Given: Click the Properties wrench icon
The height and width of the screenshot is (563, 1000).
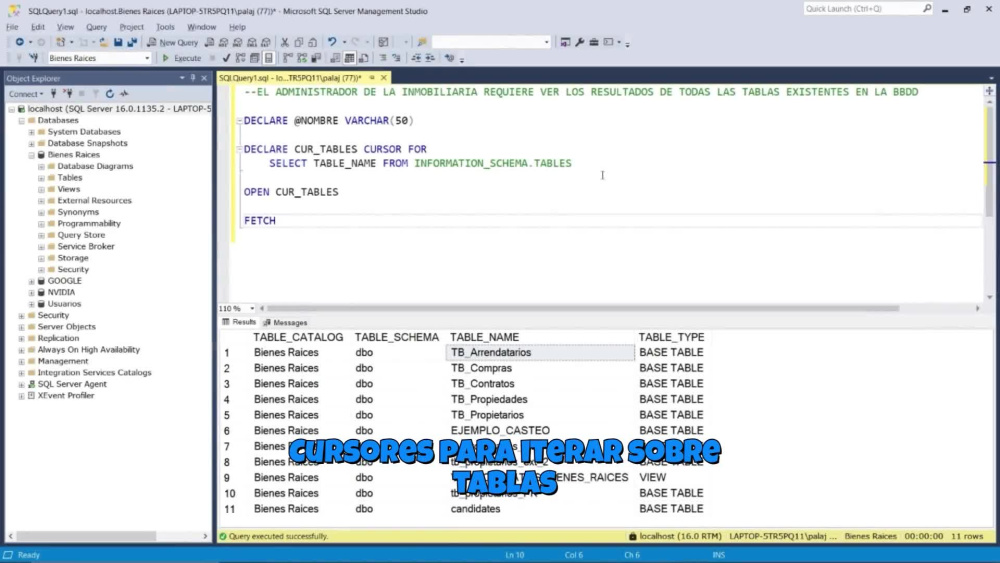Looking at the screenshot, I should coord(580,42).
